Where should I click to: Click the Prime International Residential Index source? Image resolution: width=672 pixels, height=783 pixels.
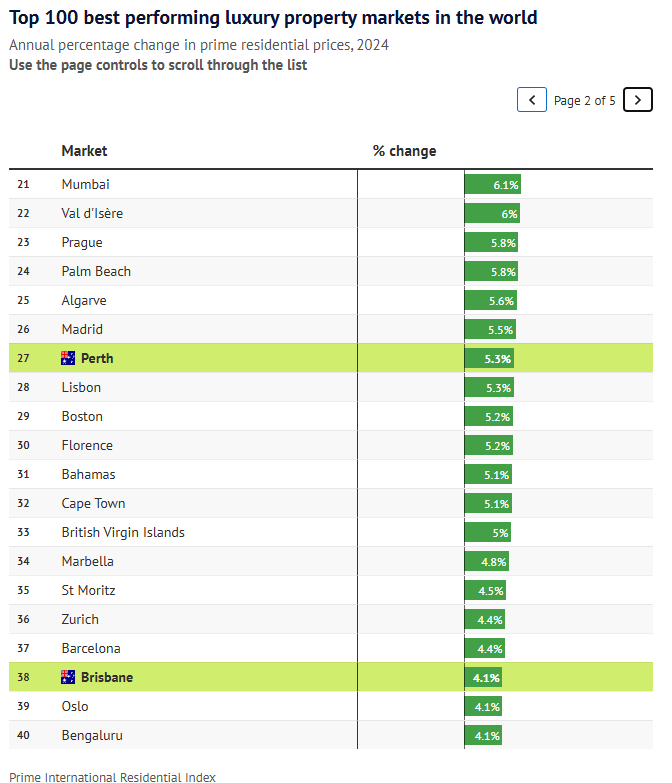click(112, 777)
